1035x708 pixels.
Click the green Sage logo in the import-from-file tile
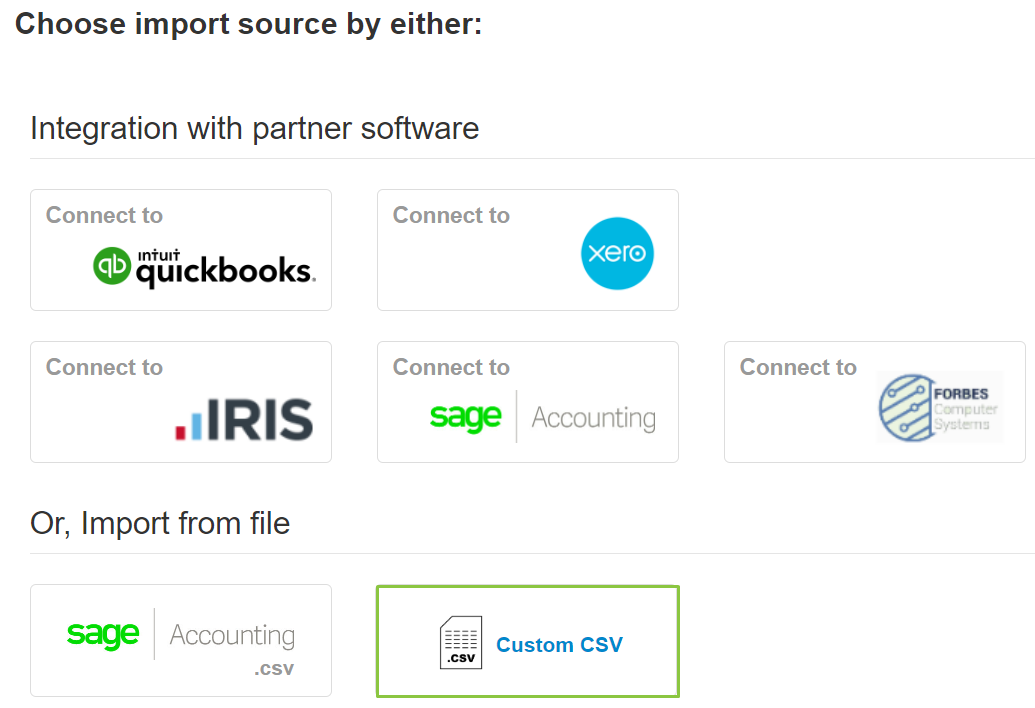pos(101,633)
